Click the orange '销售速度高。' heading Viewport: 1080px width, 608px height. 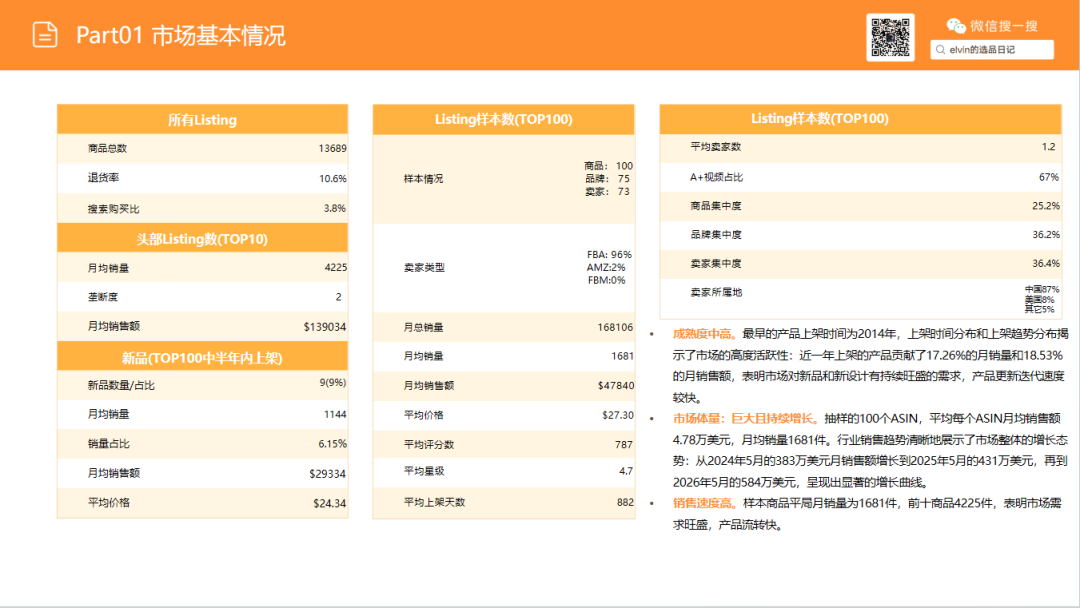705,503
